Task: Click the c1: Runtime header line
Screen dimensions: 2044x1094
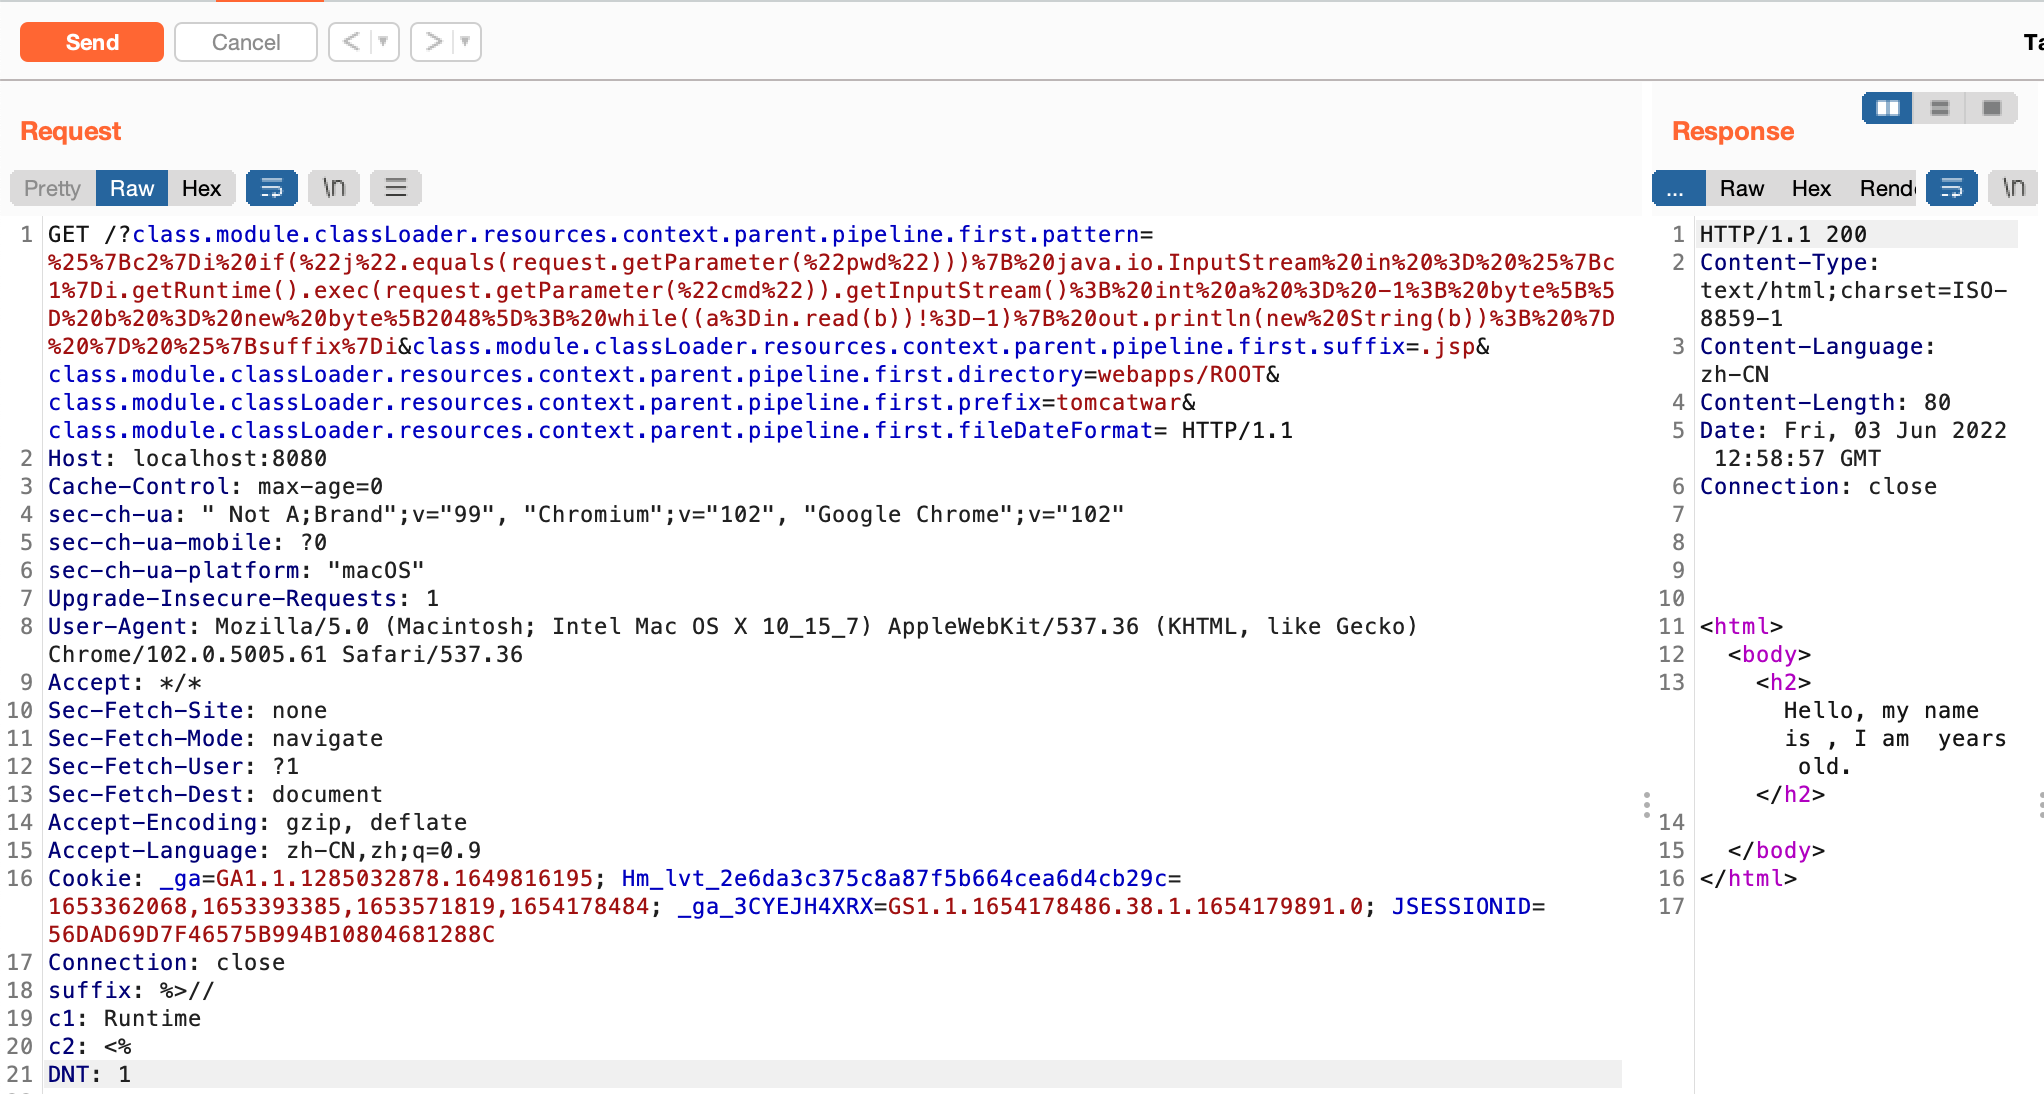Action: coord(124,1018)
